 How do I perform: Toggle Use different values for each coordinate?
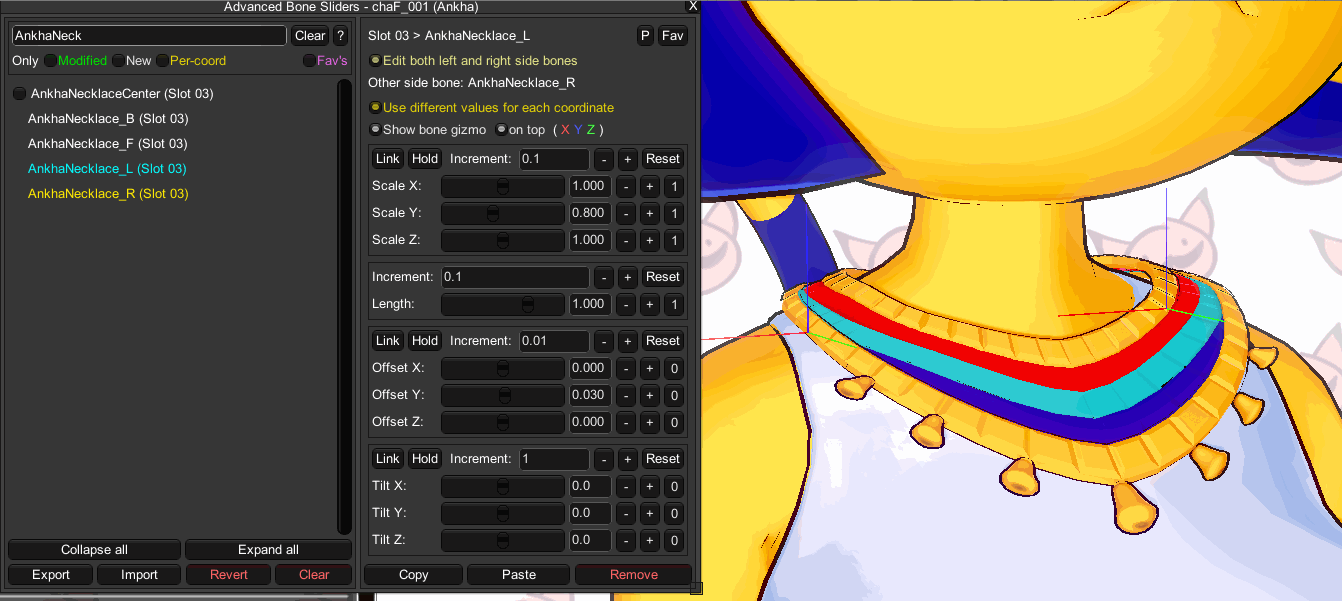click(491, 108)
